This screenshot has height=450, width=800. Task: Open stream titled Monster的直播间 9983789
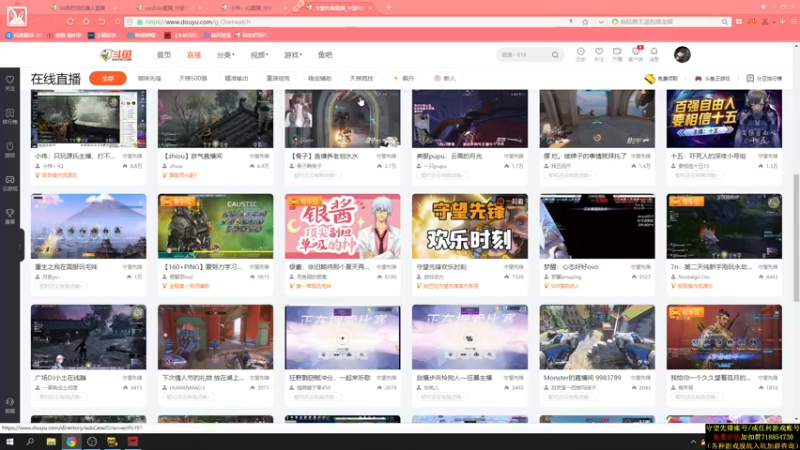click(582, 378)
